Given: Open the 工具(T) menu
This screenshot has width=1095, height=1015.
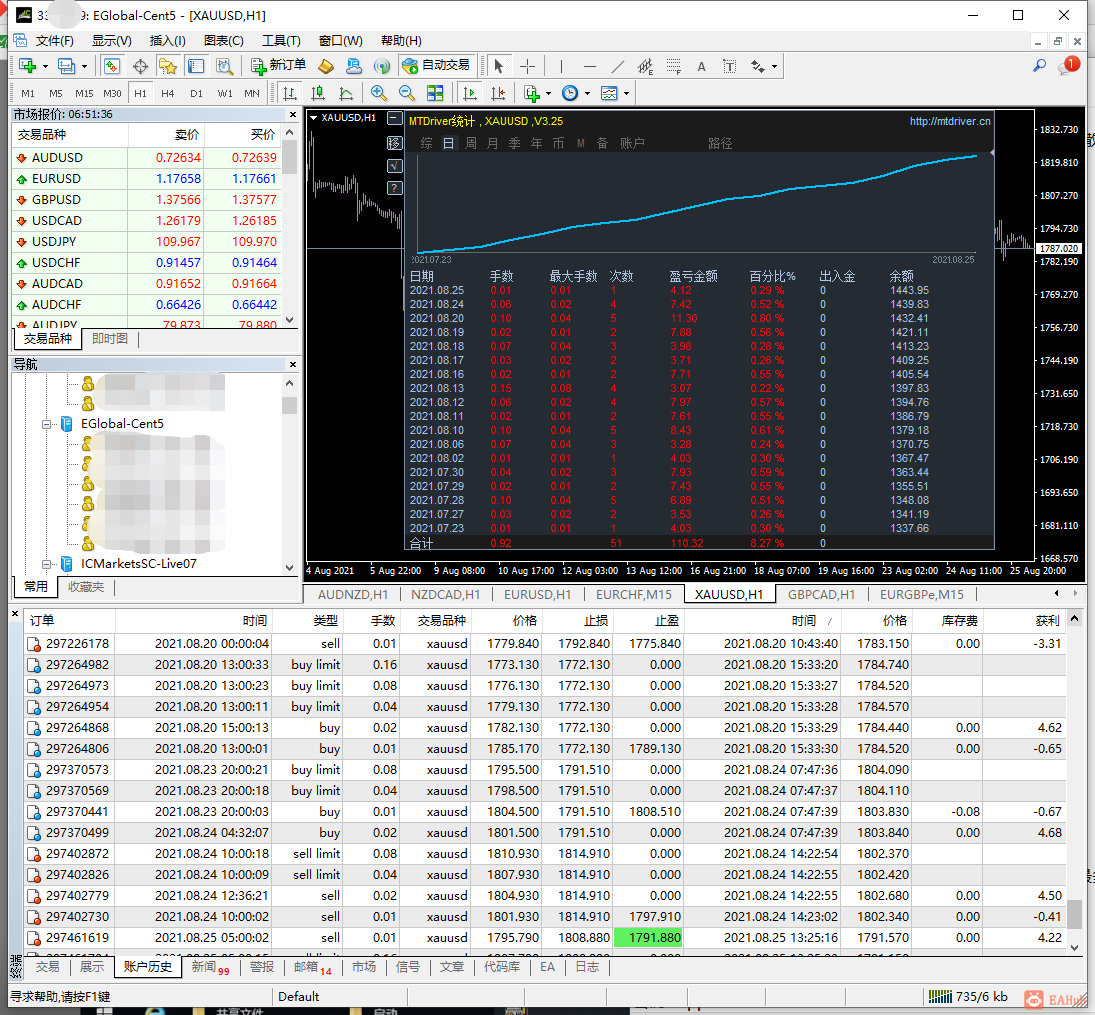Looking at the screenshot, I should pyautogui.click(x=281, y=41).
